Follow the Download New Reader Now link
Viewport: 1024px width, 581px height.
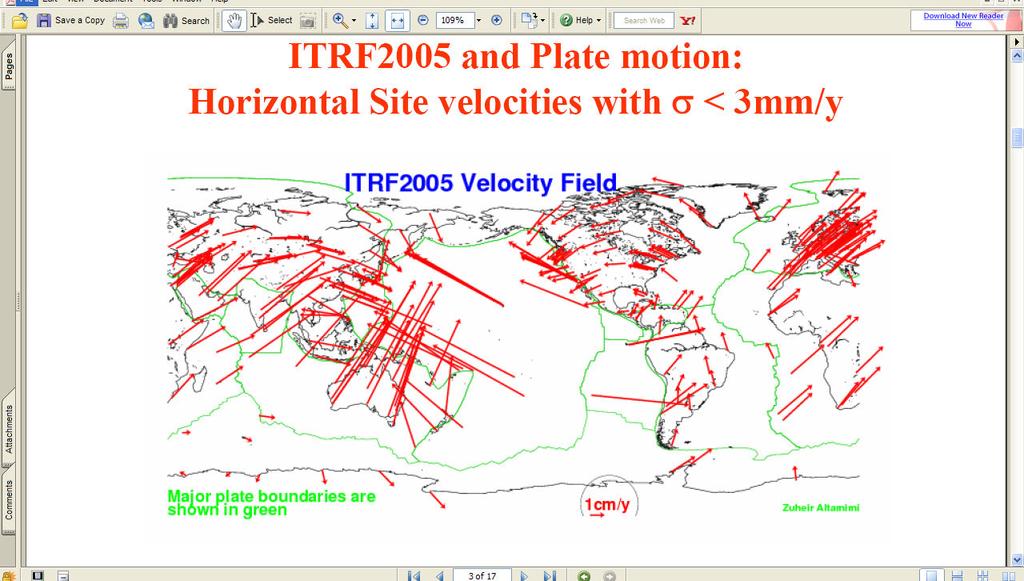[x=963, y=20]
